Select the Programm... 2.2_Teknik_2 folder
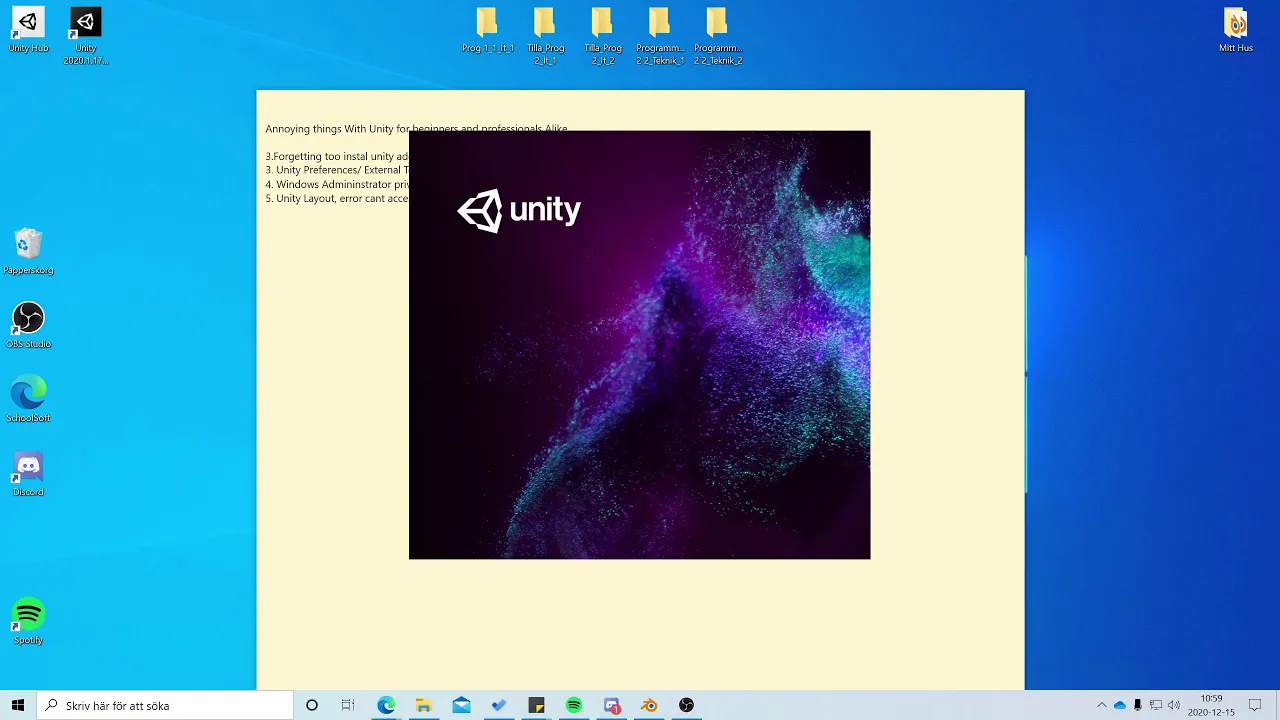1280x720 pixels. pyautogui.click(x=718, y=35)
